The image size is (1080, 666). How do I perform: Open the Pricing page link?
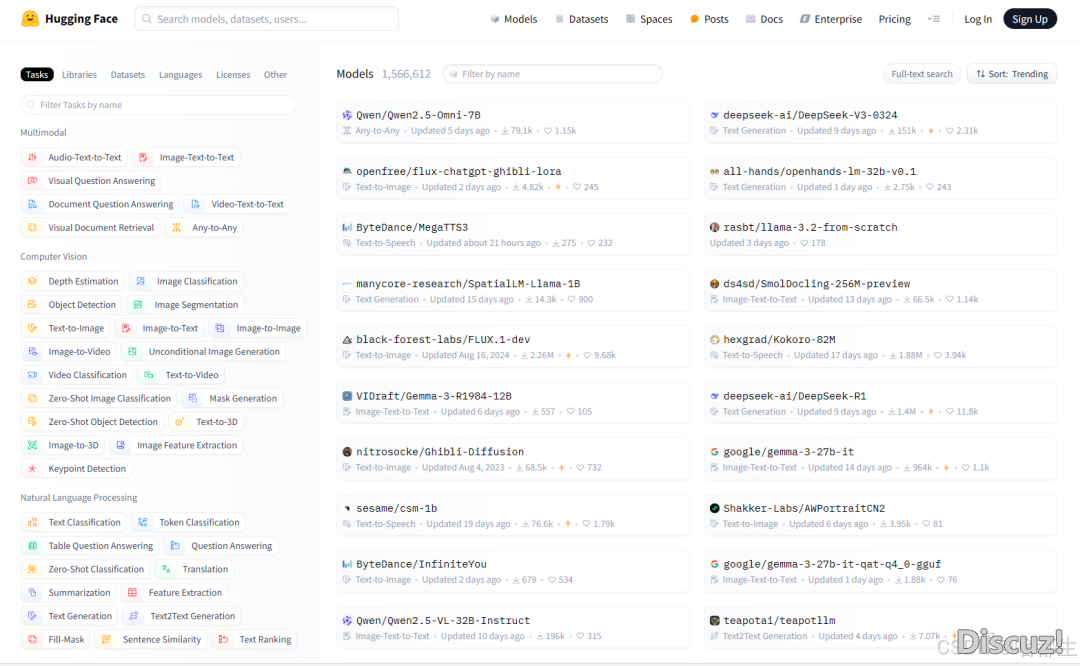tap(894, 19)
